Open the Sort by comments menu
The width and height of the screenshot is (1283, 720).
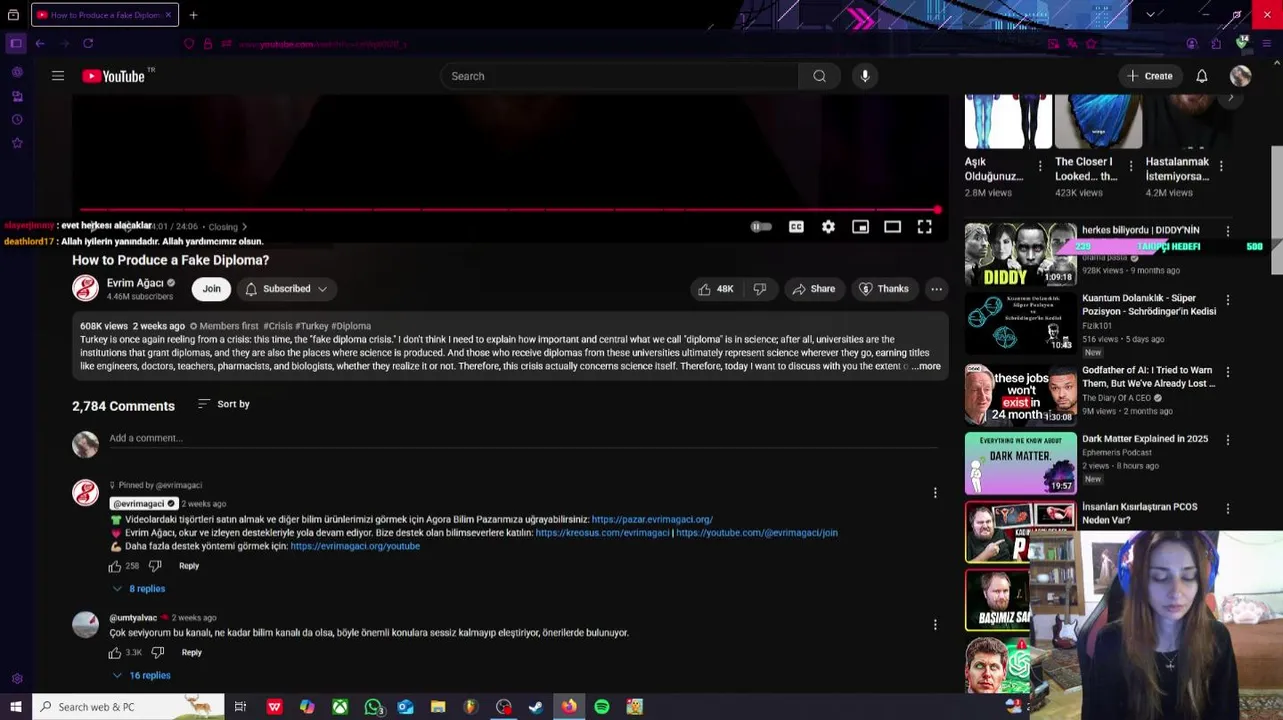[x=223, y=404]
